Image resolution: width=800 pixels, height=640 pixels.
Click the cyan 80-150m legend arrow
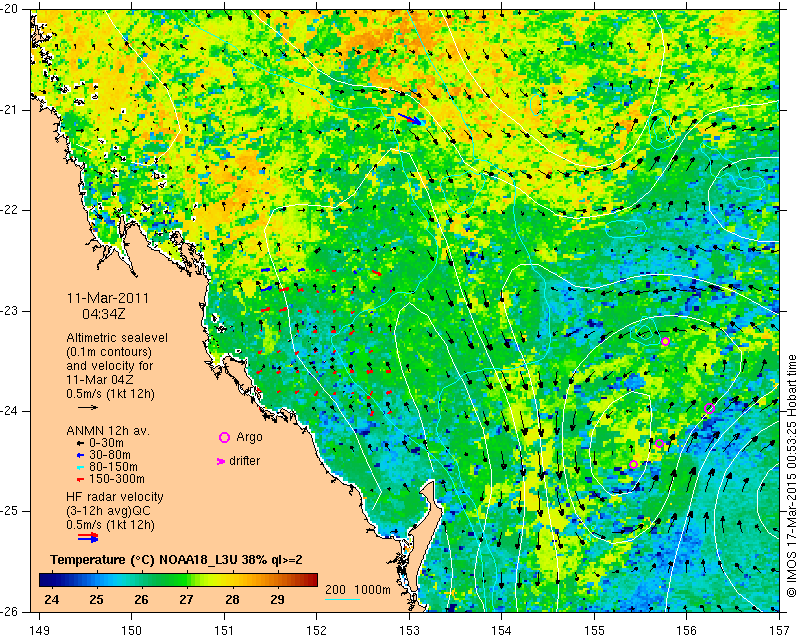pos(80,467)
